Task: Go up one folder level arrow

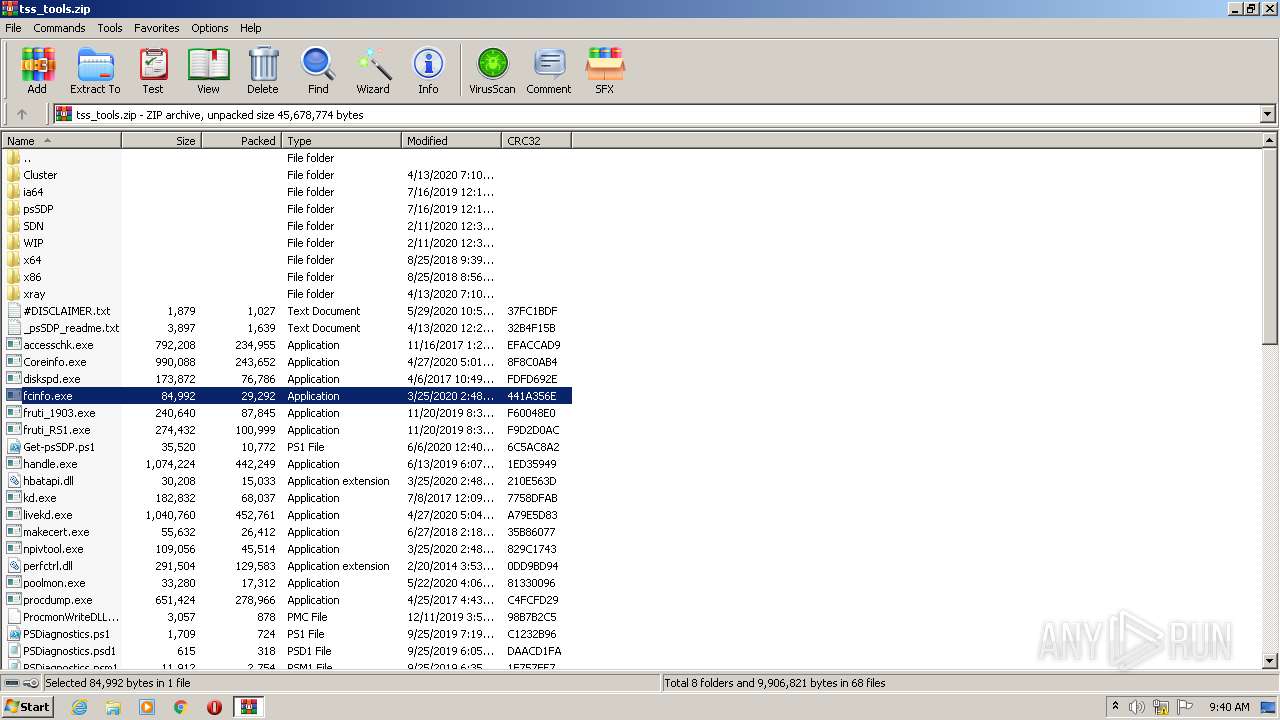Action: pos(22,115)
